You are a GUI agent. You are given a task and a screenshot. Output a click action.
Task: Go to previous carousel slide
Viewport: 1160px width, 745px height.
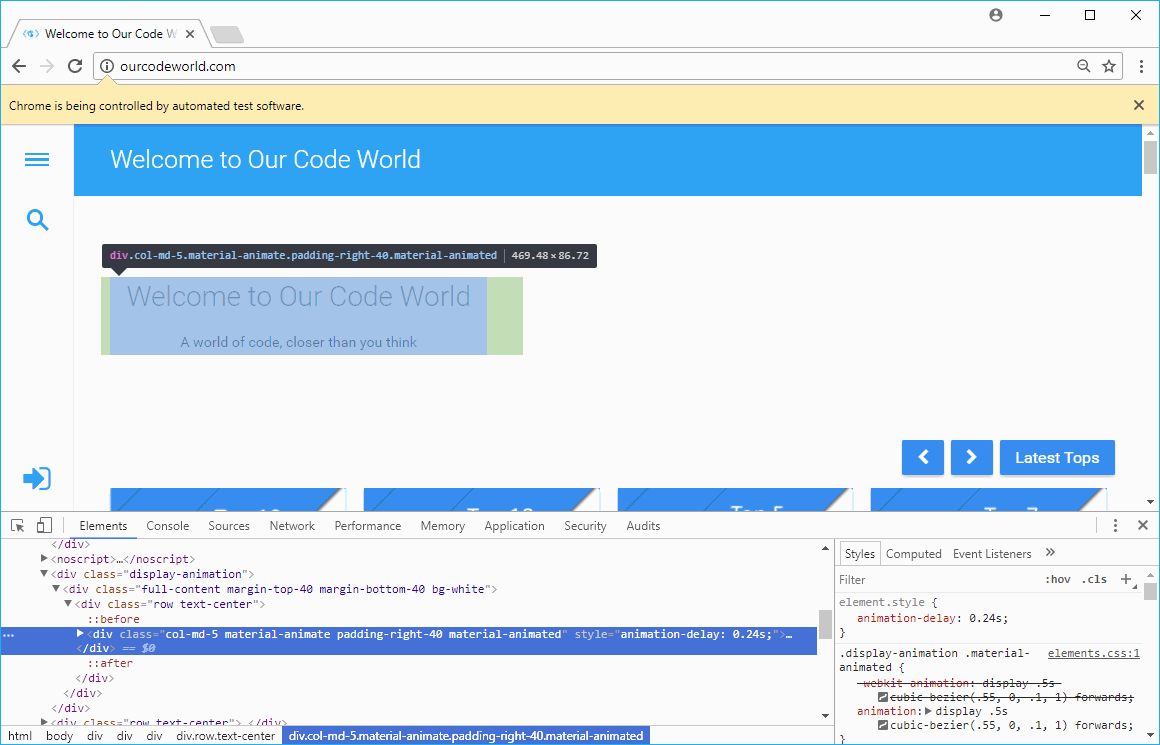tap(923, 457)
